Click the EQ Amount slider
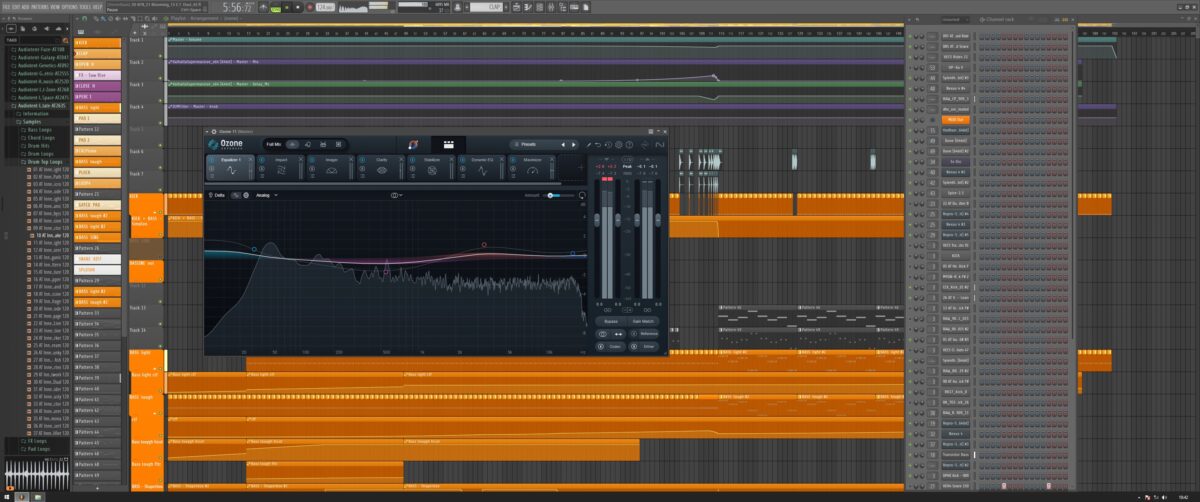The height and width of the screenshot is (502, 1200). (559, 195)
